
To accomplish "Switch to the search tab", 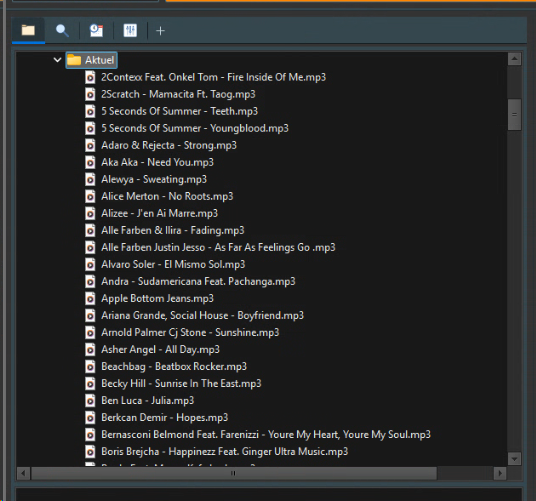I will (62, 30).
